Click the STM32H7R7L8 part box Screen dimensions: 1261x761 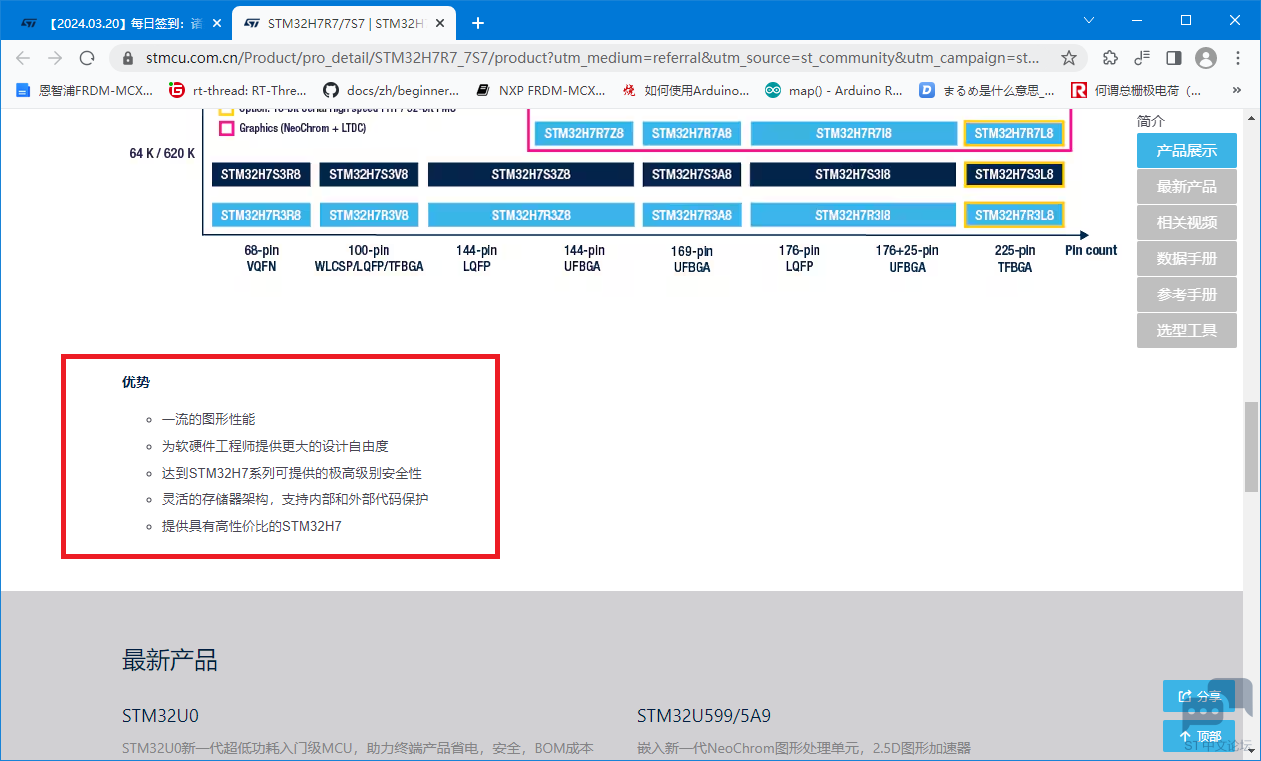tap(1014, 133)
